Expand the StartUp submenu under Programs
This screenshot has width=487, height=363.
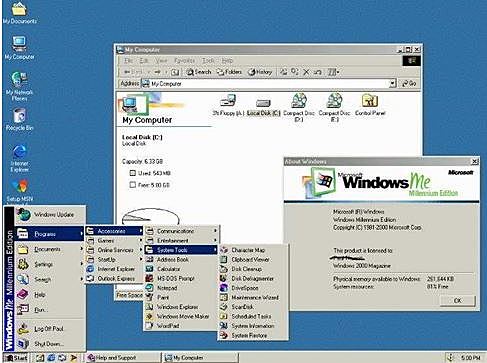coord(114,259)
